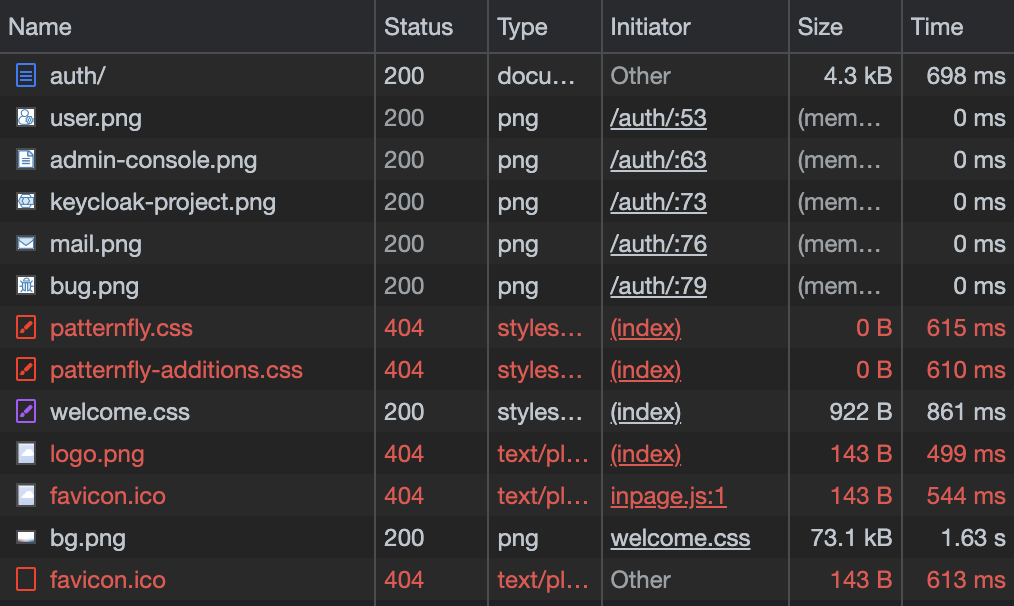Click the text/pl… type of logo.png
Screen dimensions: 1014x606
click(543, 455)
